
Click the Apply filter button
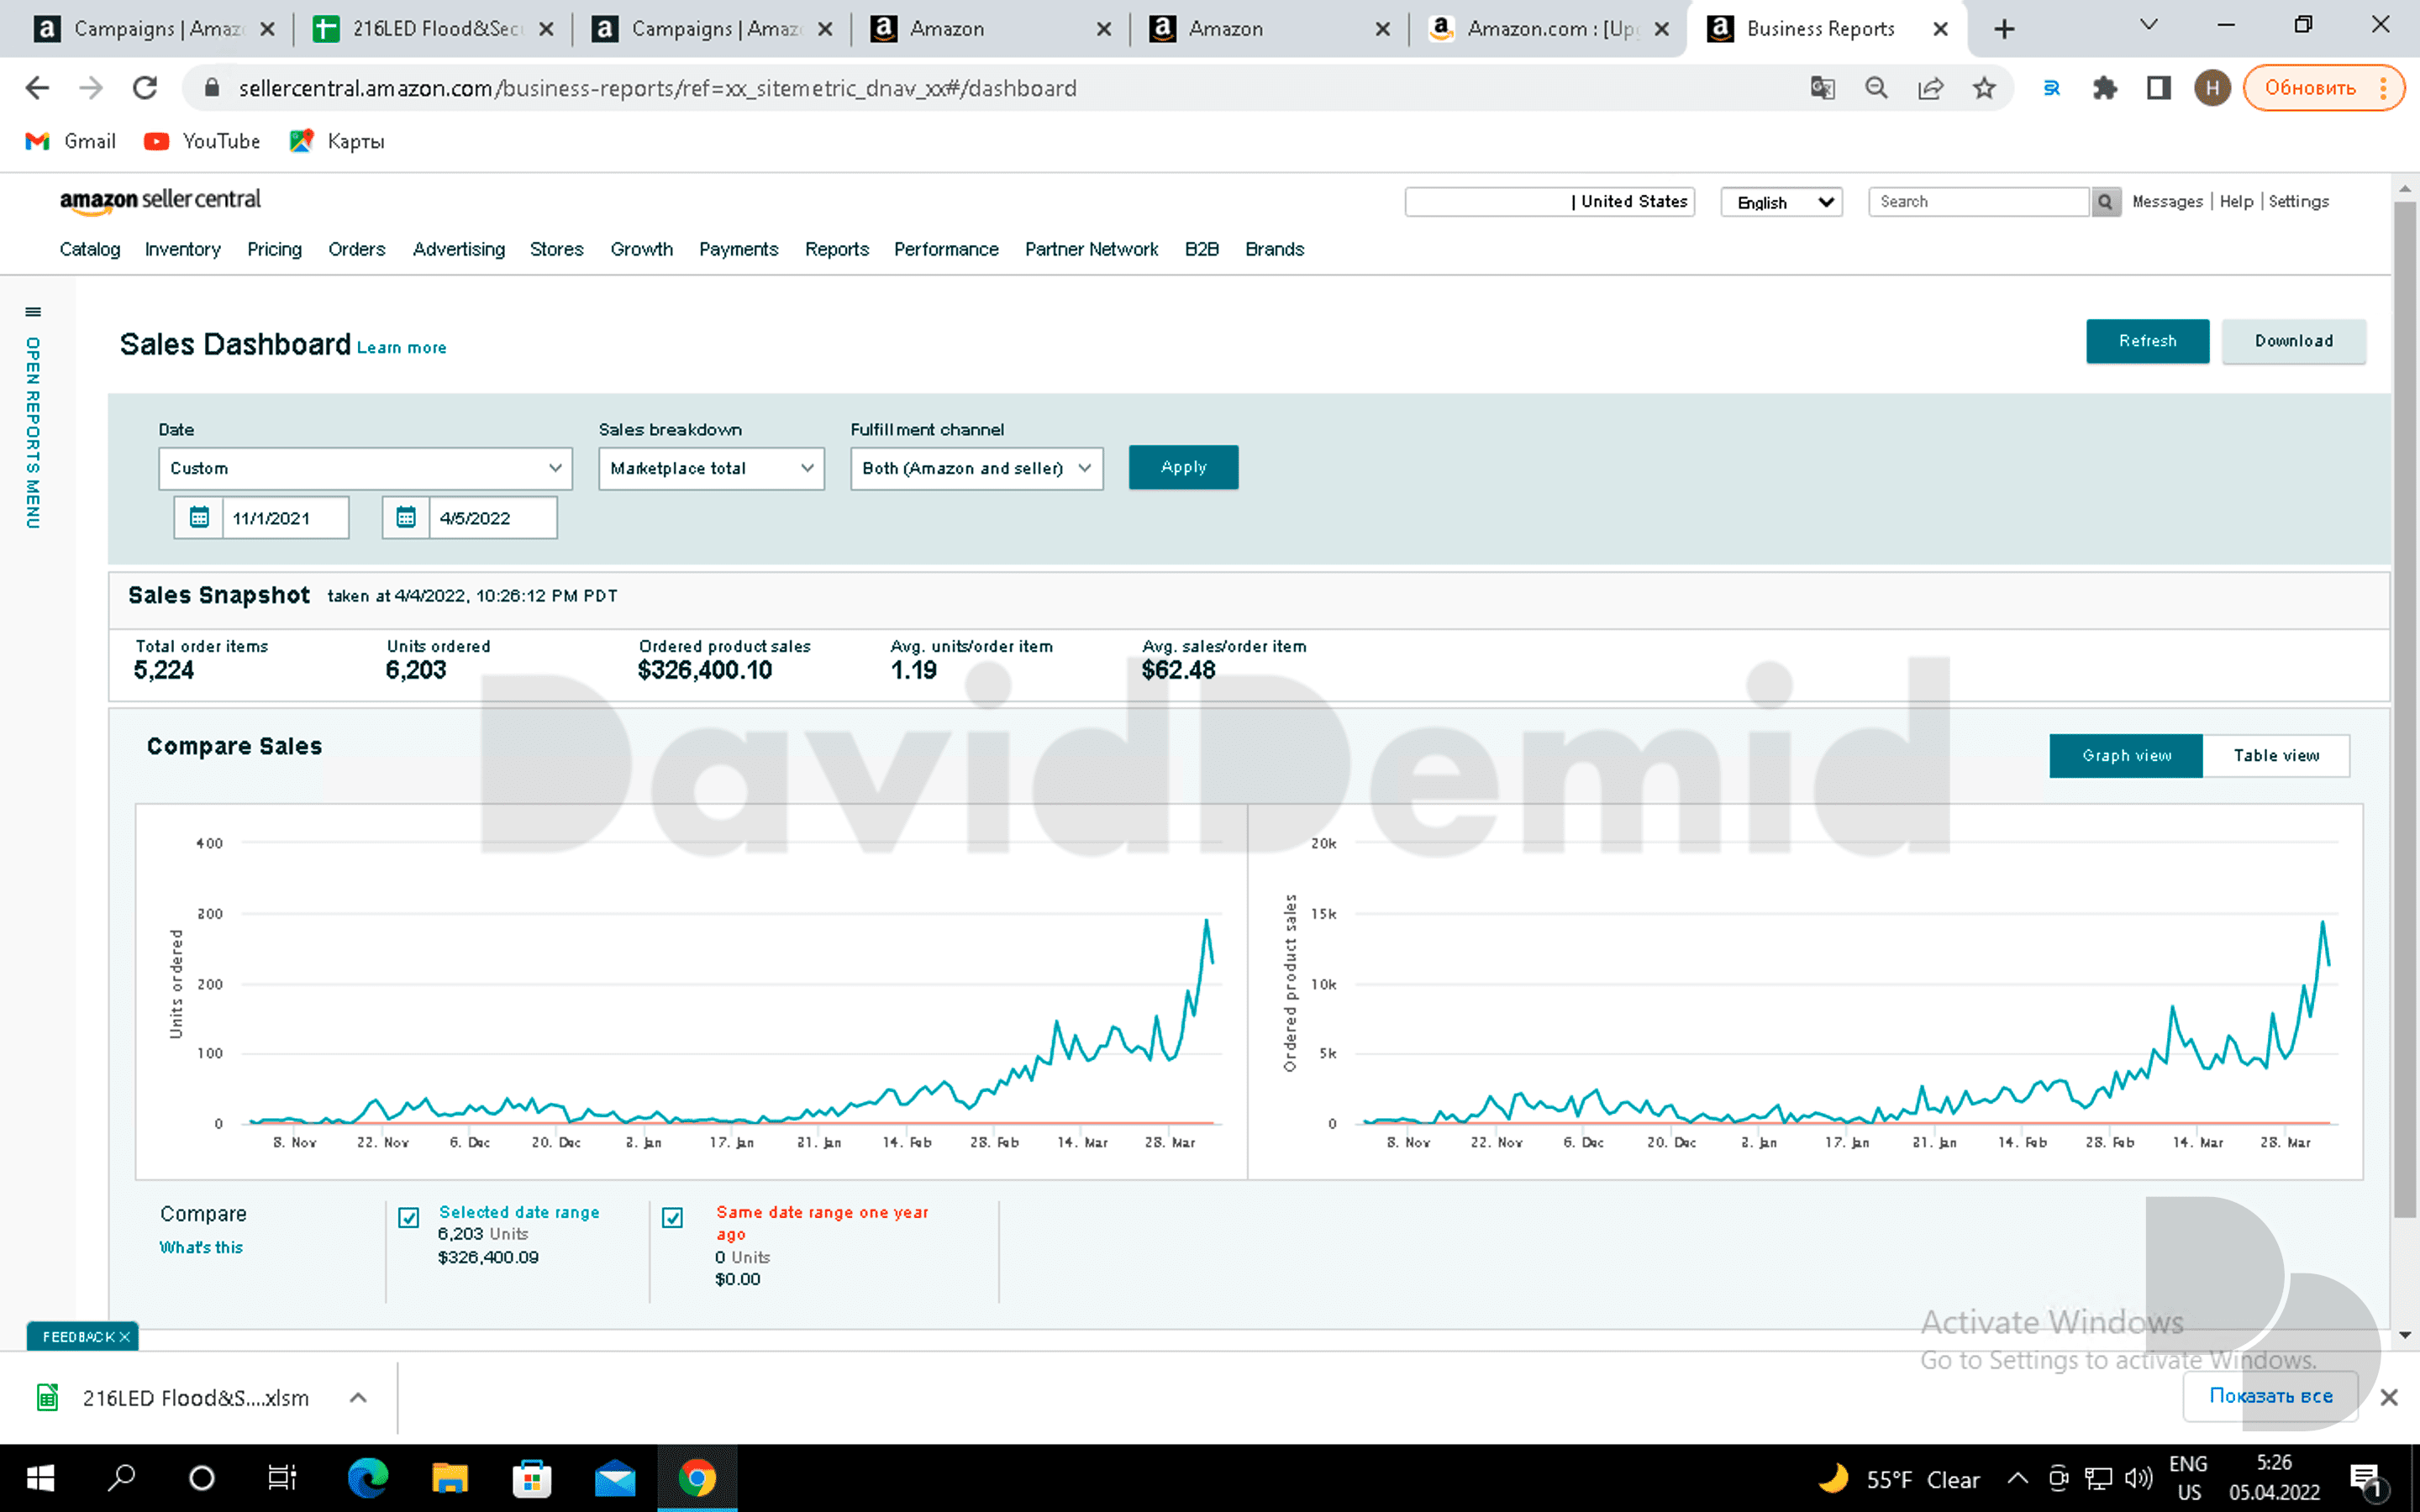coord(1183,467)
